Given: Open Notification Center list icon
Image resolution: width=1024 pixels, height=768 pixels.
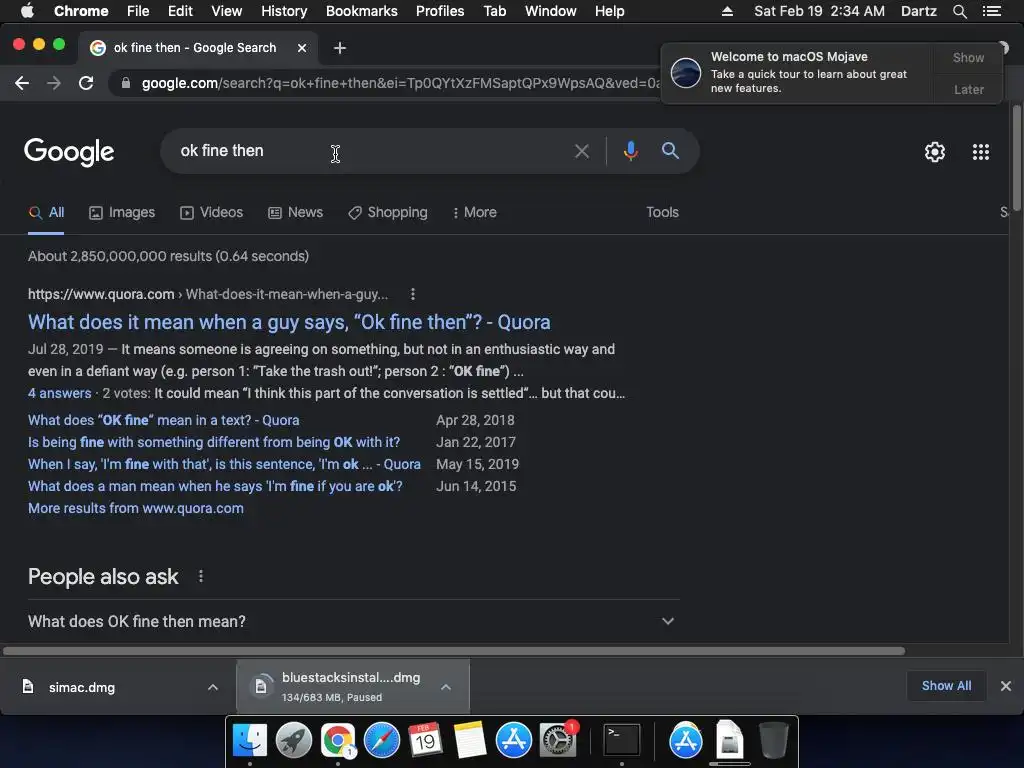Looking at the screenshot, I should coord(991,11).
